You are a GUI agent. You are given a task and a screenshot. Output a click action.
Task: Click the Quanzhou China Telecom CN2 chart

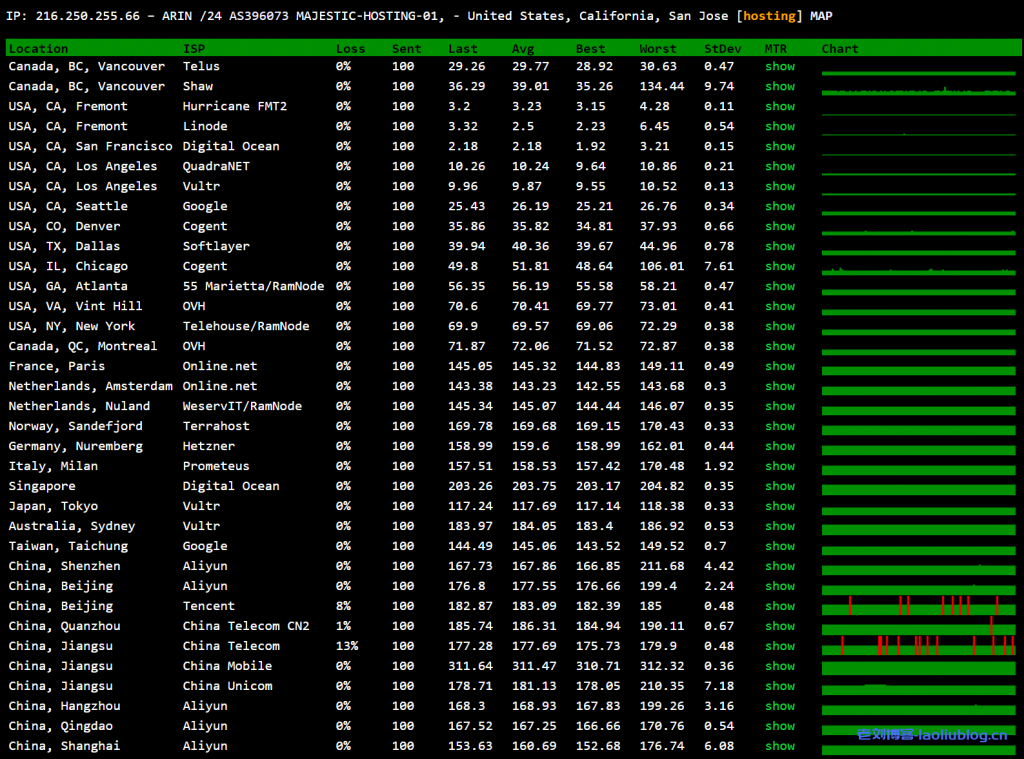[x=918, y=627]
